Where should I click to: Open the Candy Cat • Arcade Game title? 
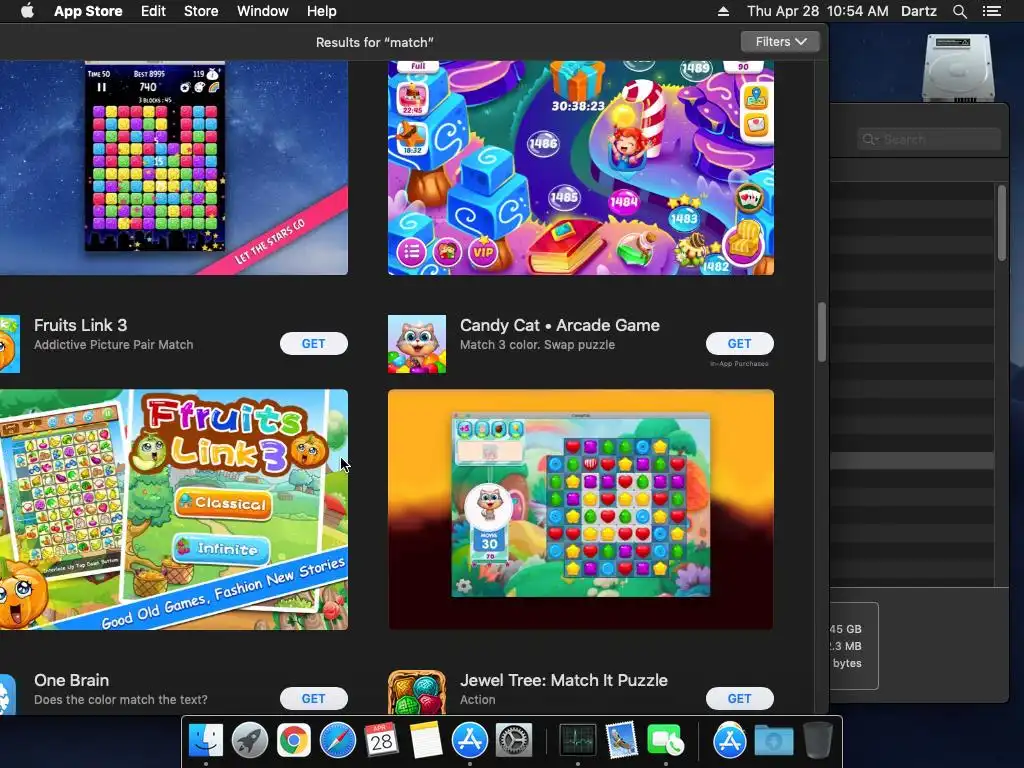coord(560,325)
